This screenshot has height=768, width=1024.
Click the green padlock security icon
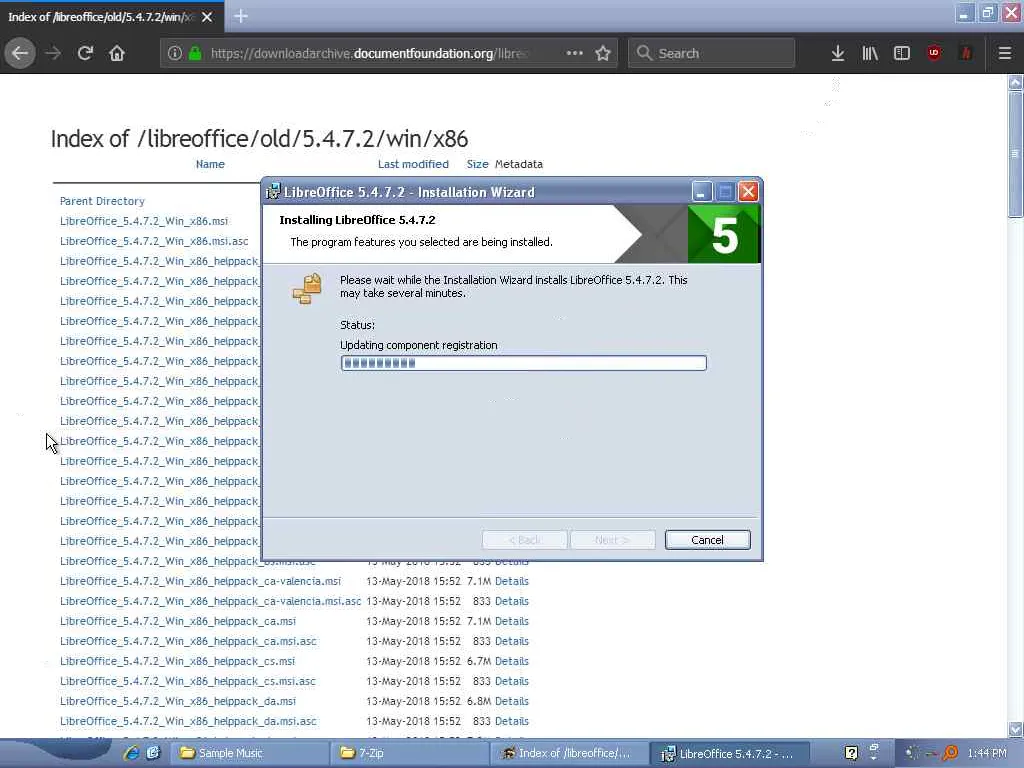tap(195, 53)
